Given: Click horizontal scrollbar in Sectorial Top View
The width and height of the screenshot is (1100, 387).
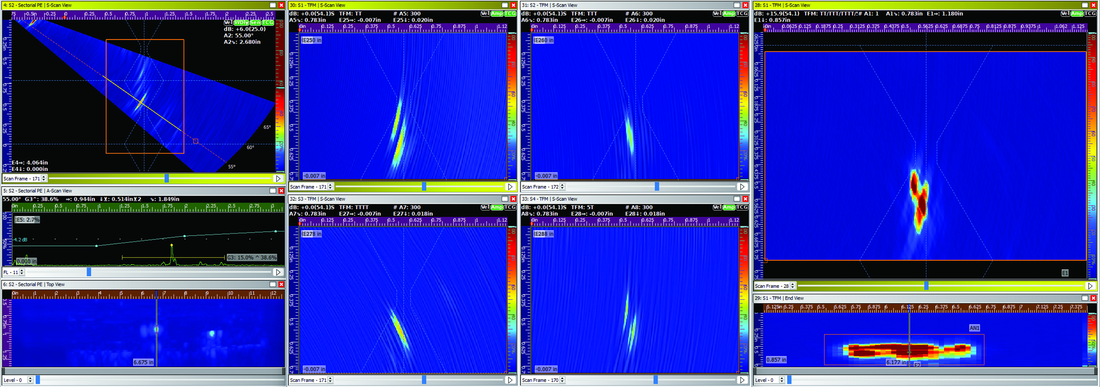Looking at the screenshot, I should 144,370.
